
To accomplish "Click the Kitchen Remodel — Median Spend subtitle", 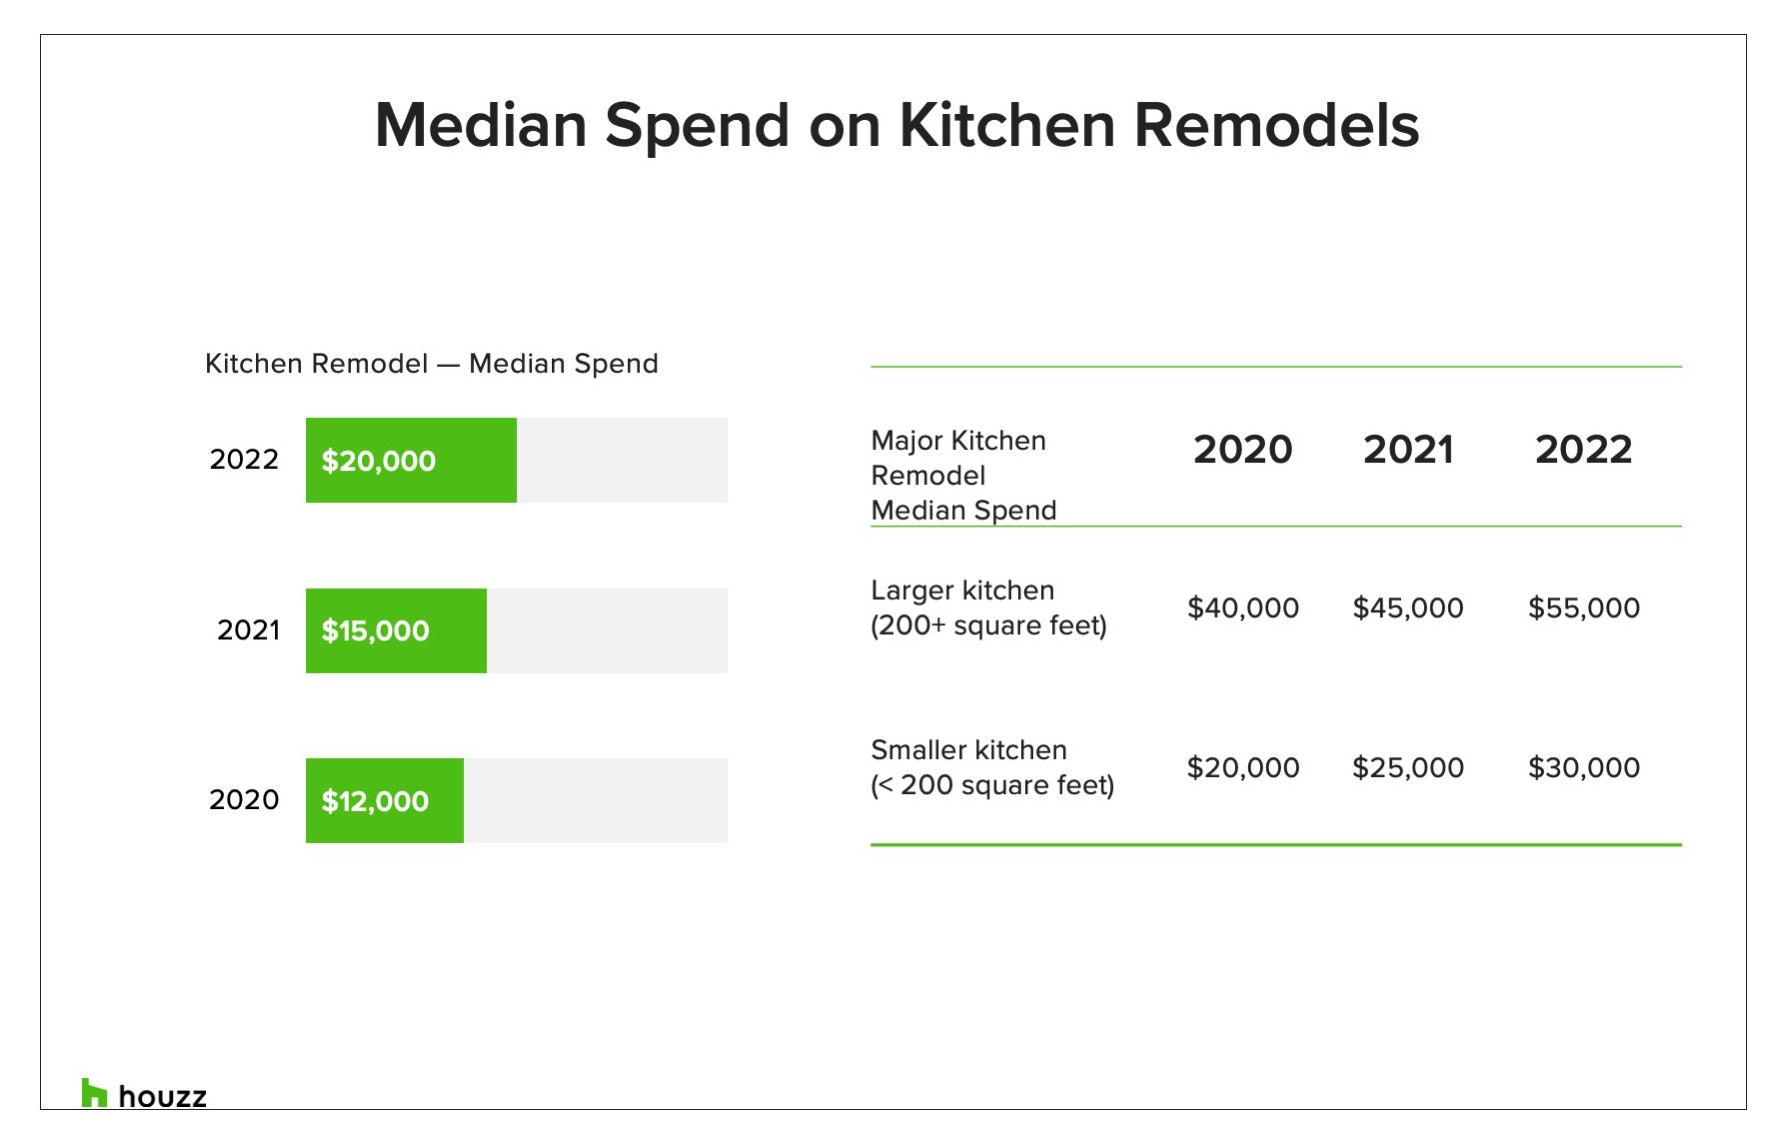I will (x=432, y=363).
